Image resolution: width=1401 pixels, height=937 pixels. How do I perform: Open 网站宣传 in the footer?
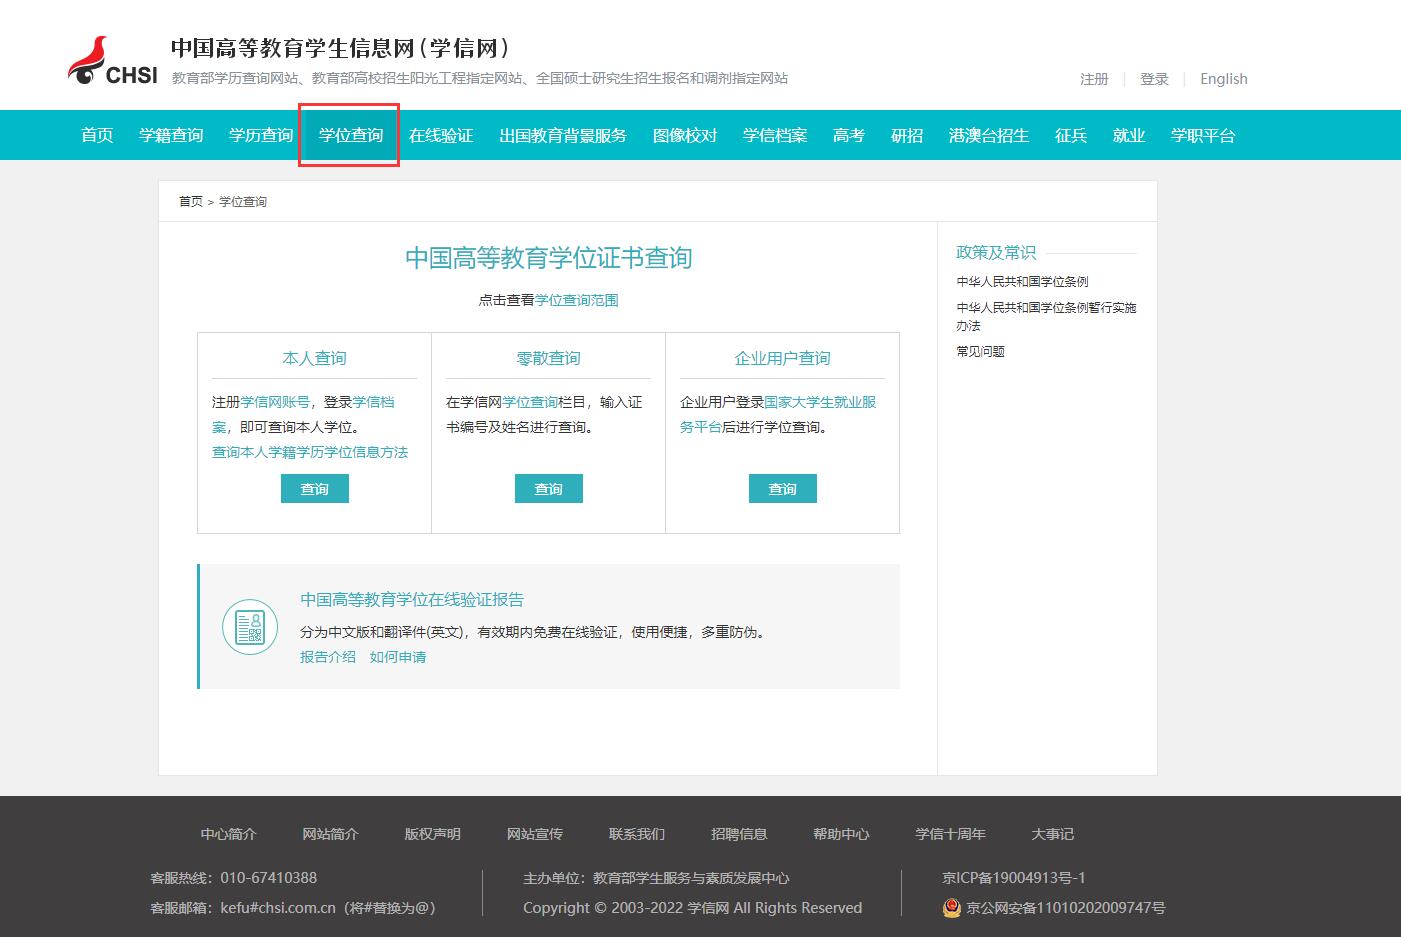click(534, 834)
